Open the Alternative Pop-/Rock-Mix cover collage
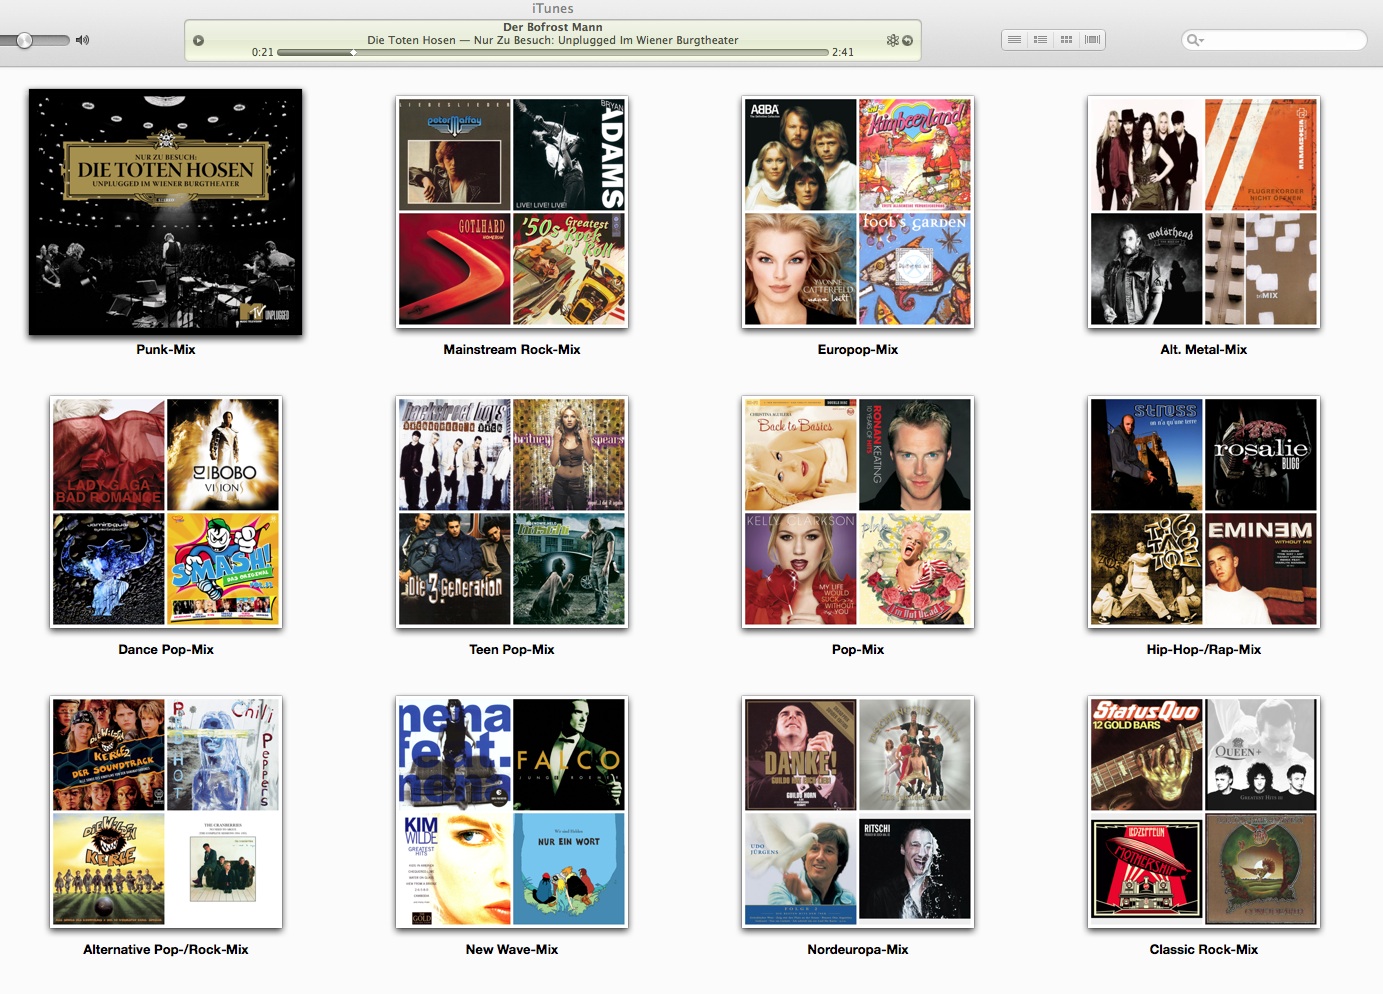This screenshot has width=1383, height=994. point(166,812)
